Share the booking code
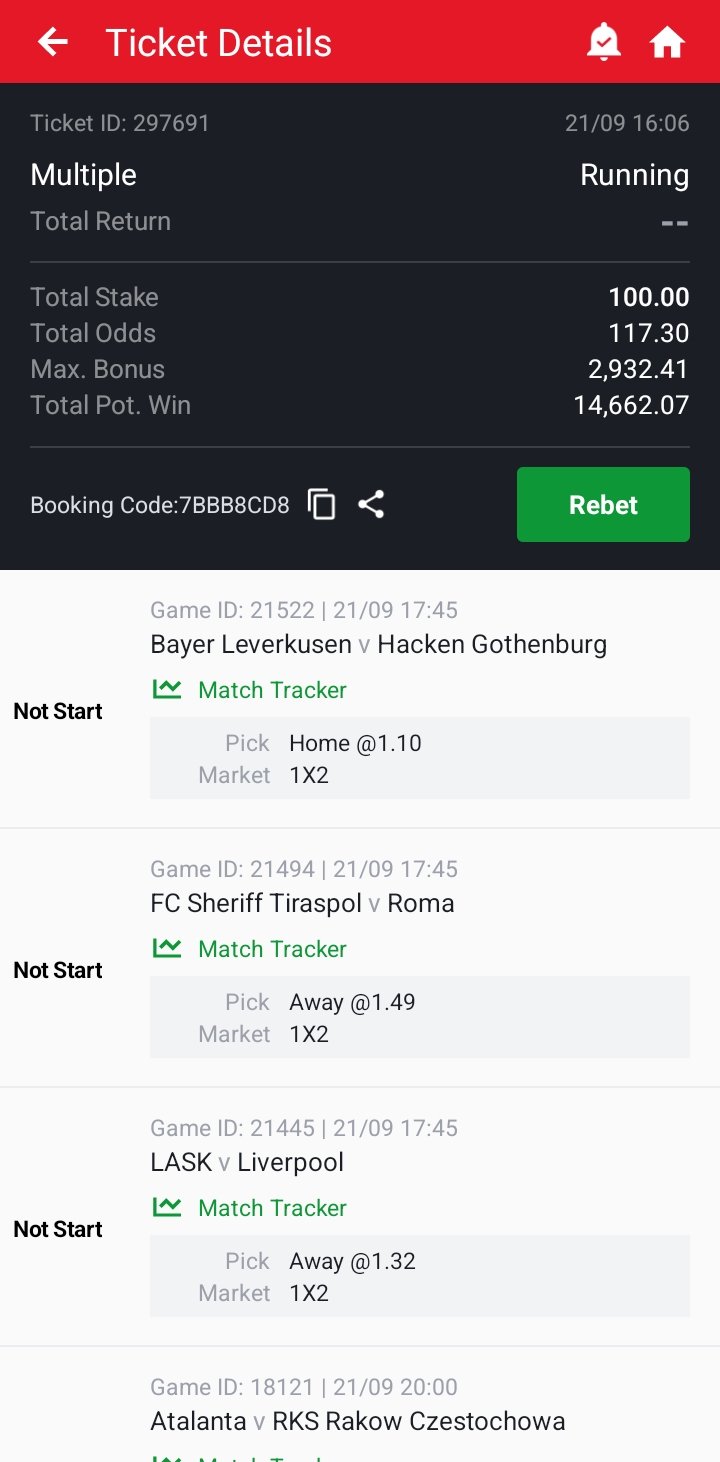The height and width of the screenshot is (1462, 720). [x=371, y=505]
